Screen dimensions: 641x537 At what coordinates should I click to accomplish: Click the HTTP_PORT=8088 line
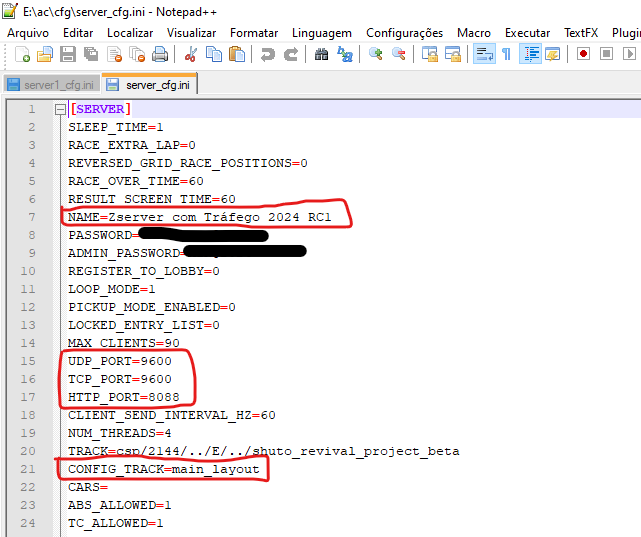(124, 397)
